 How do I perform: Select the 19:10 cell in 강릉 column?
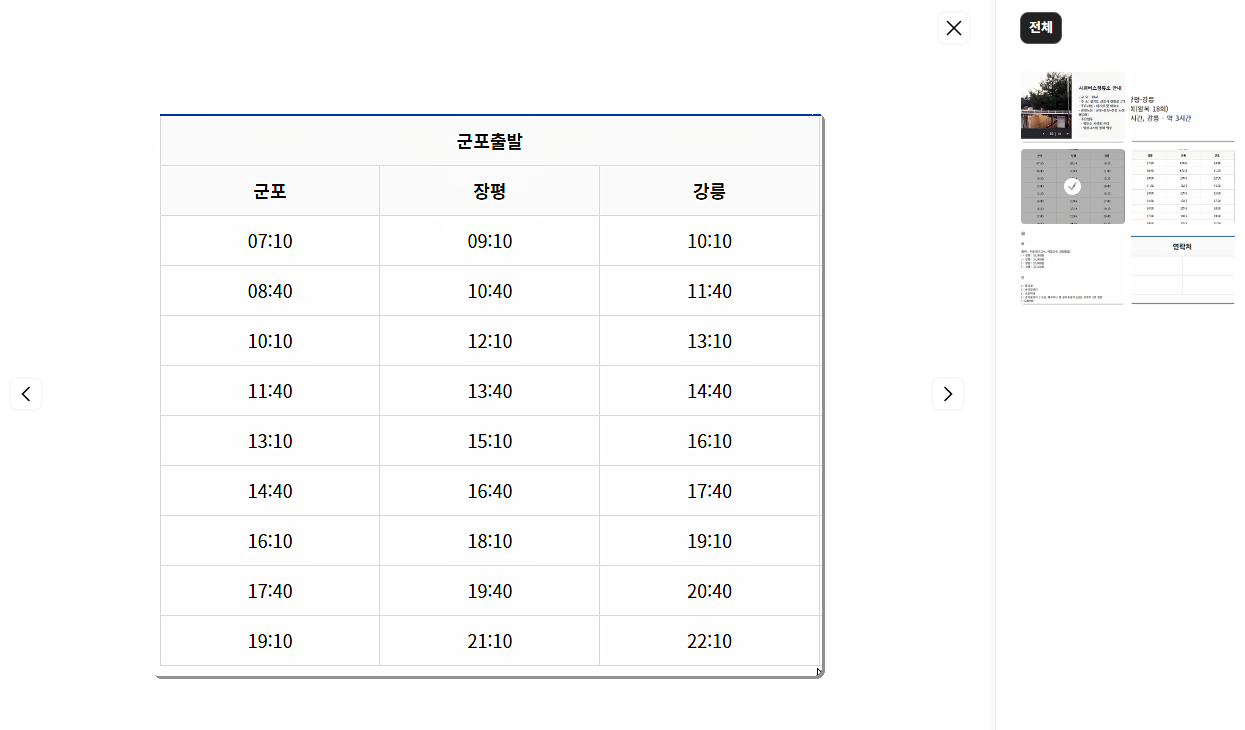click(710, 541)
